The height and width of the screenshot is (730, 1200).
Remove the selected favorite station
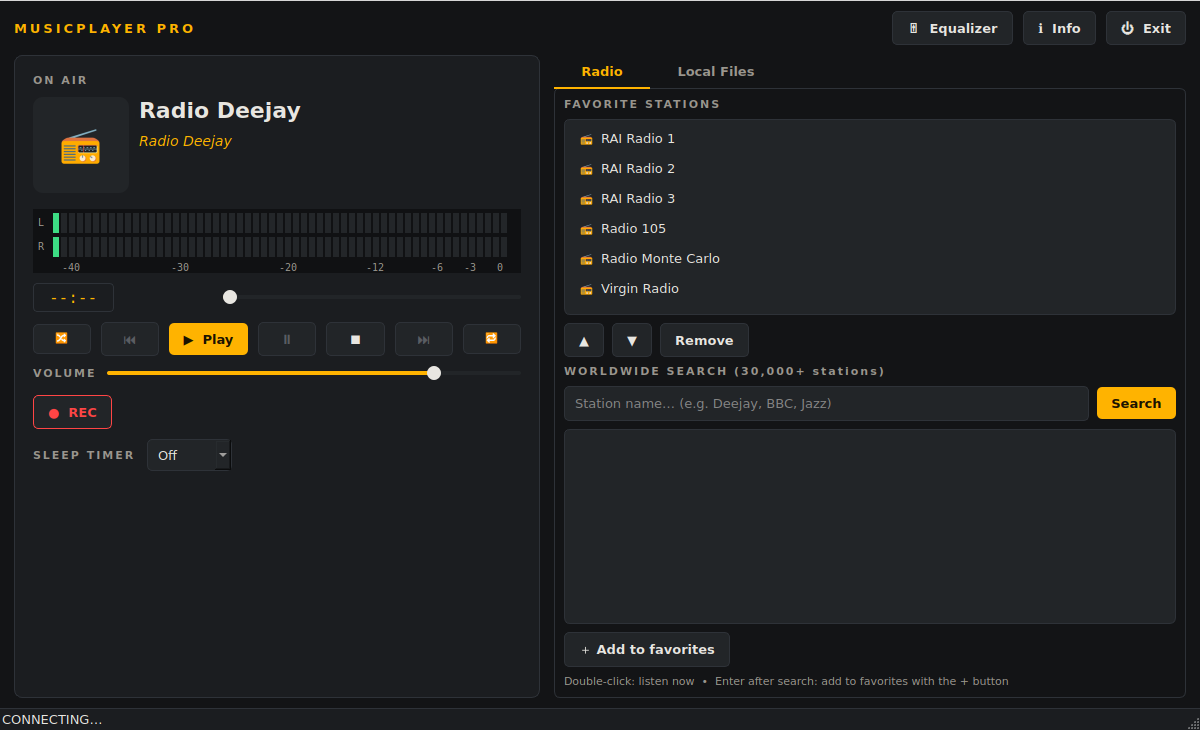704,340
